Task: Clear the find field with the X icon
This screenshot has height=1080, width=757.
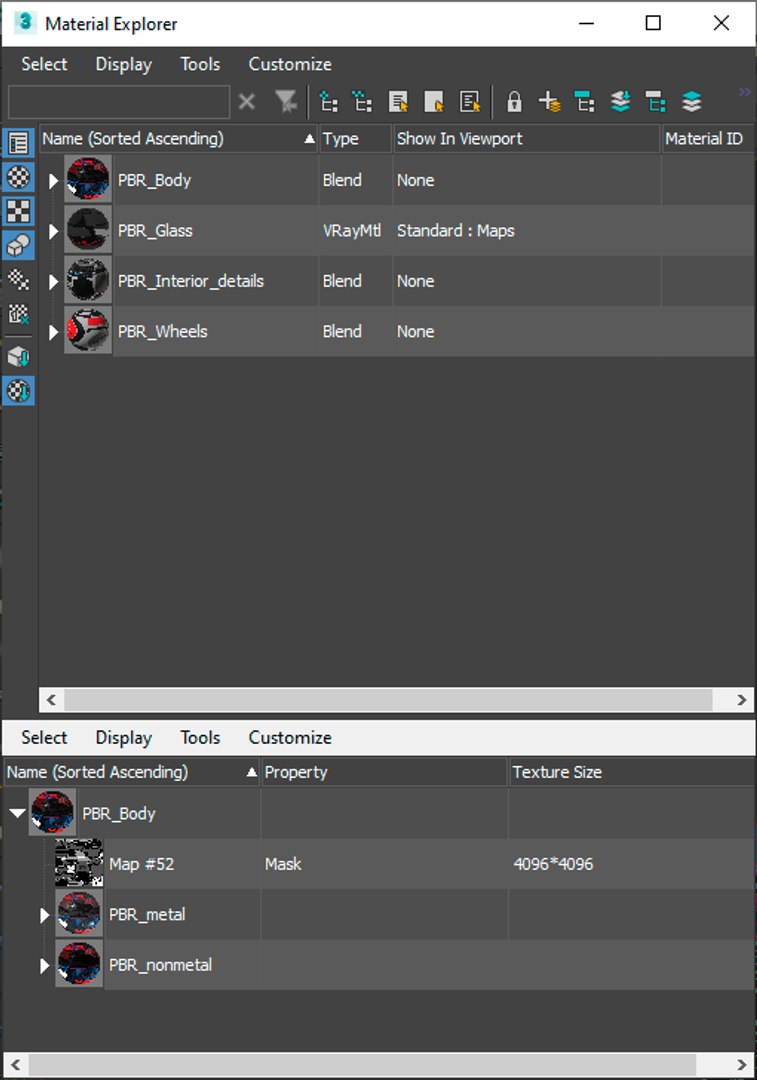Action: click(247, 102)
